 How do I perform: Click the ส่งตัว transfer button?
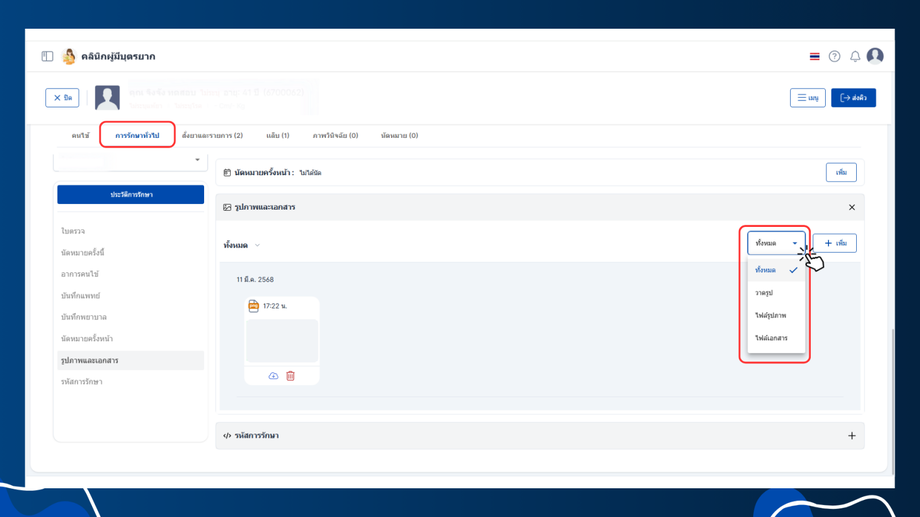coord(853,97)
